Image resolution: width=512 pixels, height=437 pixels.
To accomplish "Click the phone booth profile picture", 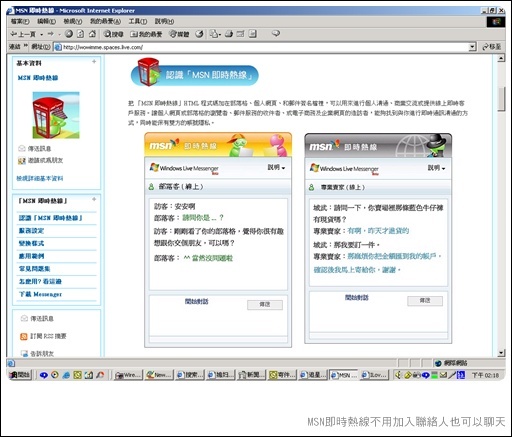I will (56, 115).
